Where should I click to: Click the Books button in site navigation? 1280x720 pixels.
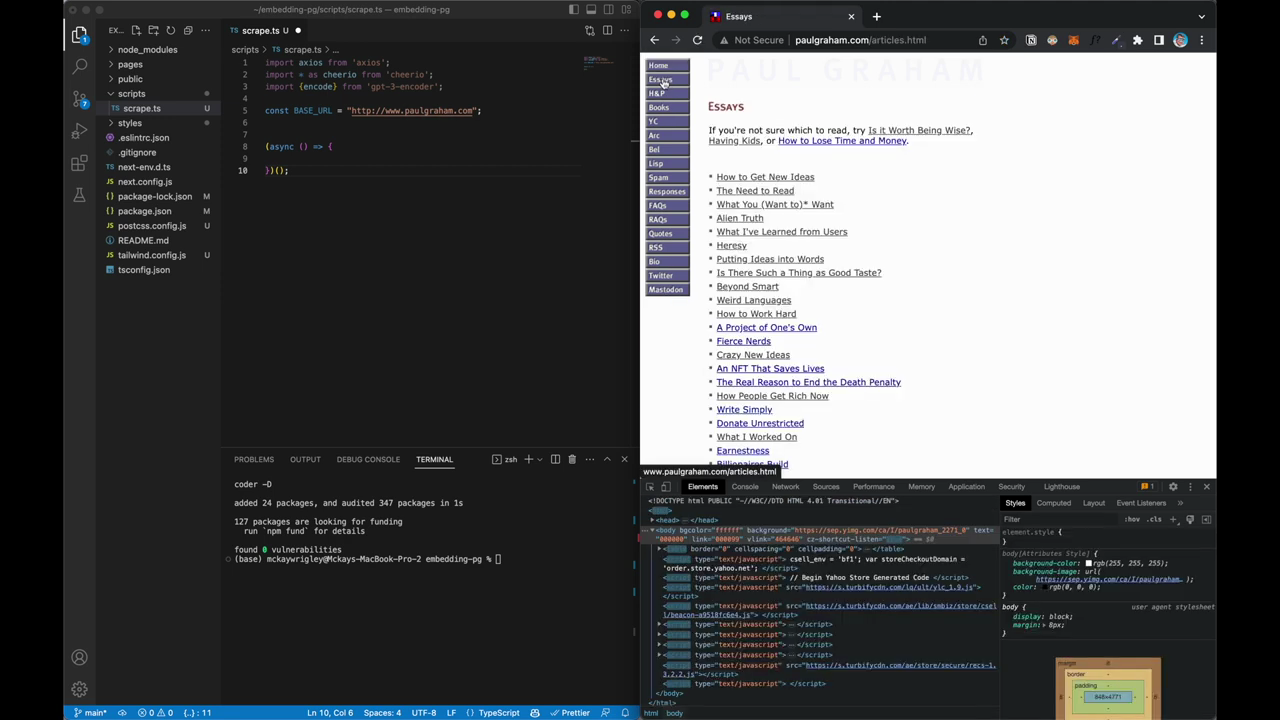(x=667, y=107)
